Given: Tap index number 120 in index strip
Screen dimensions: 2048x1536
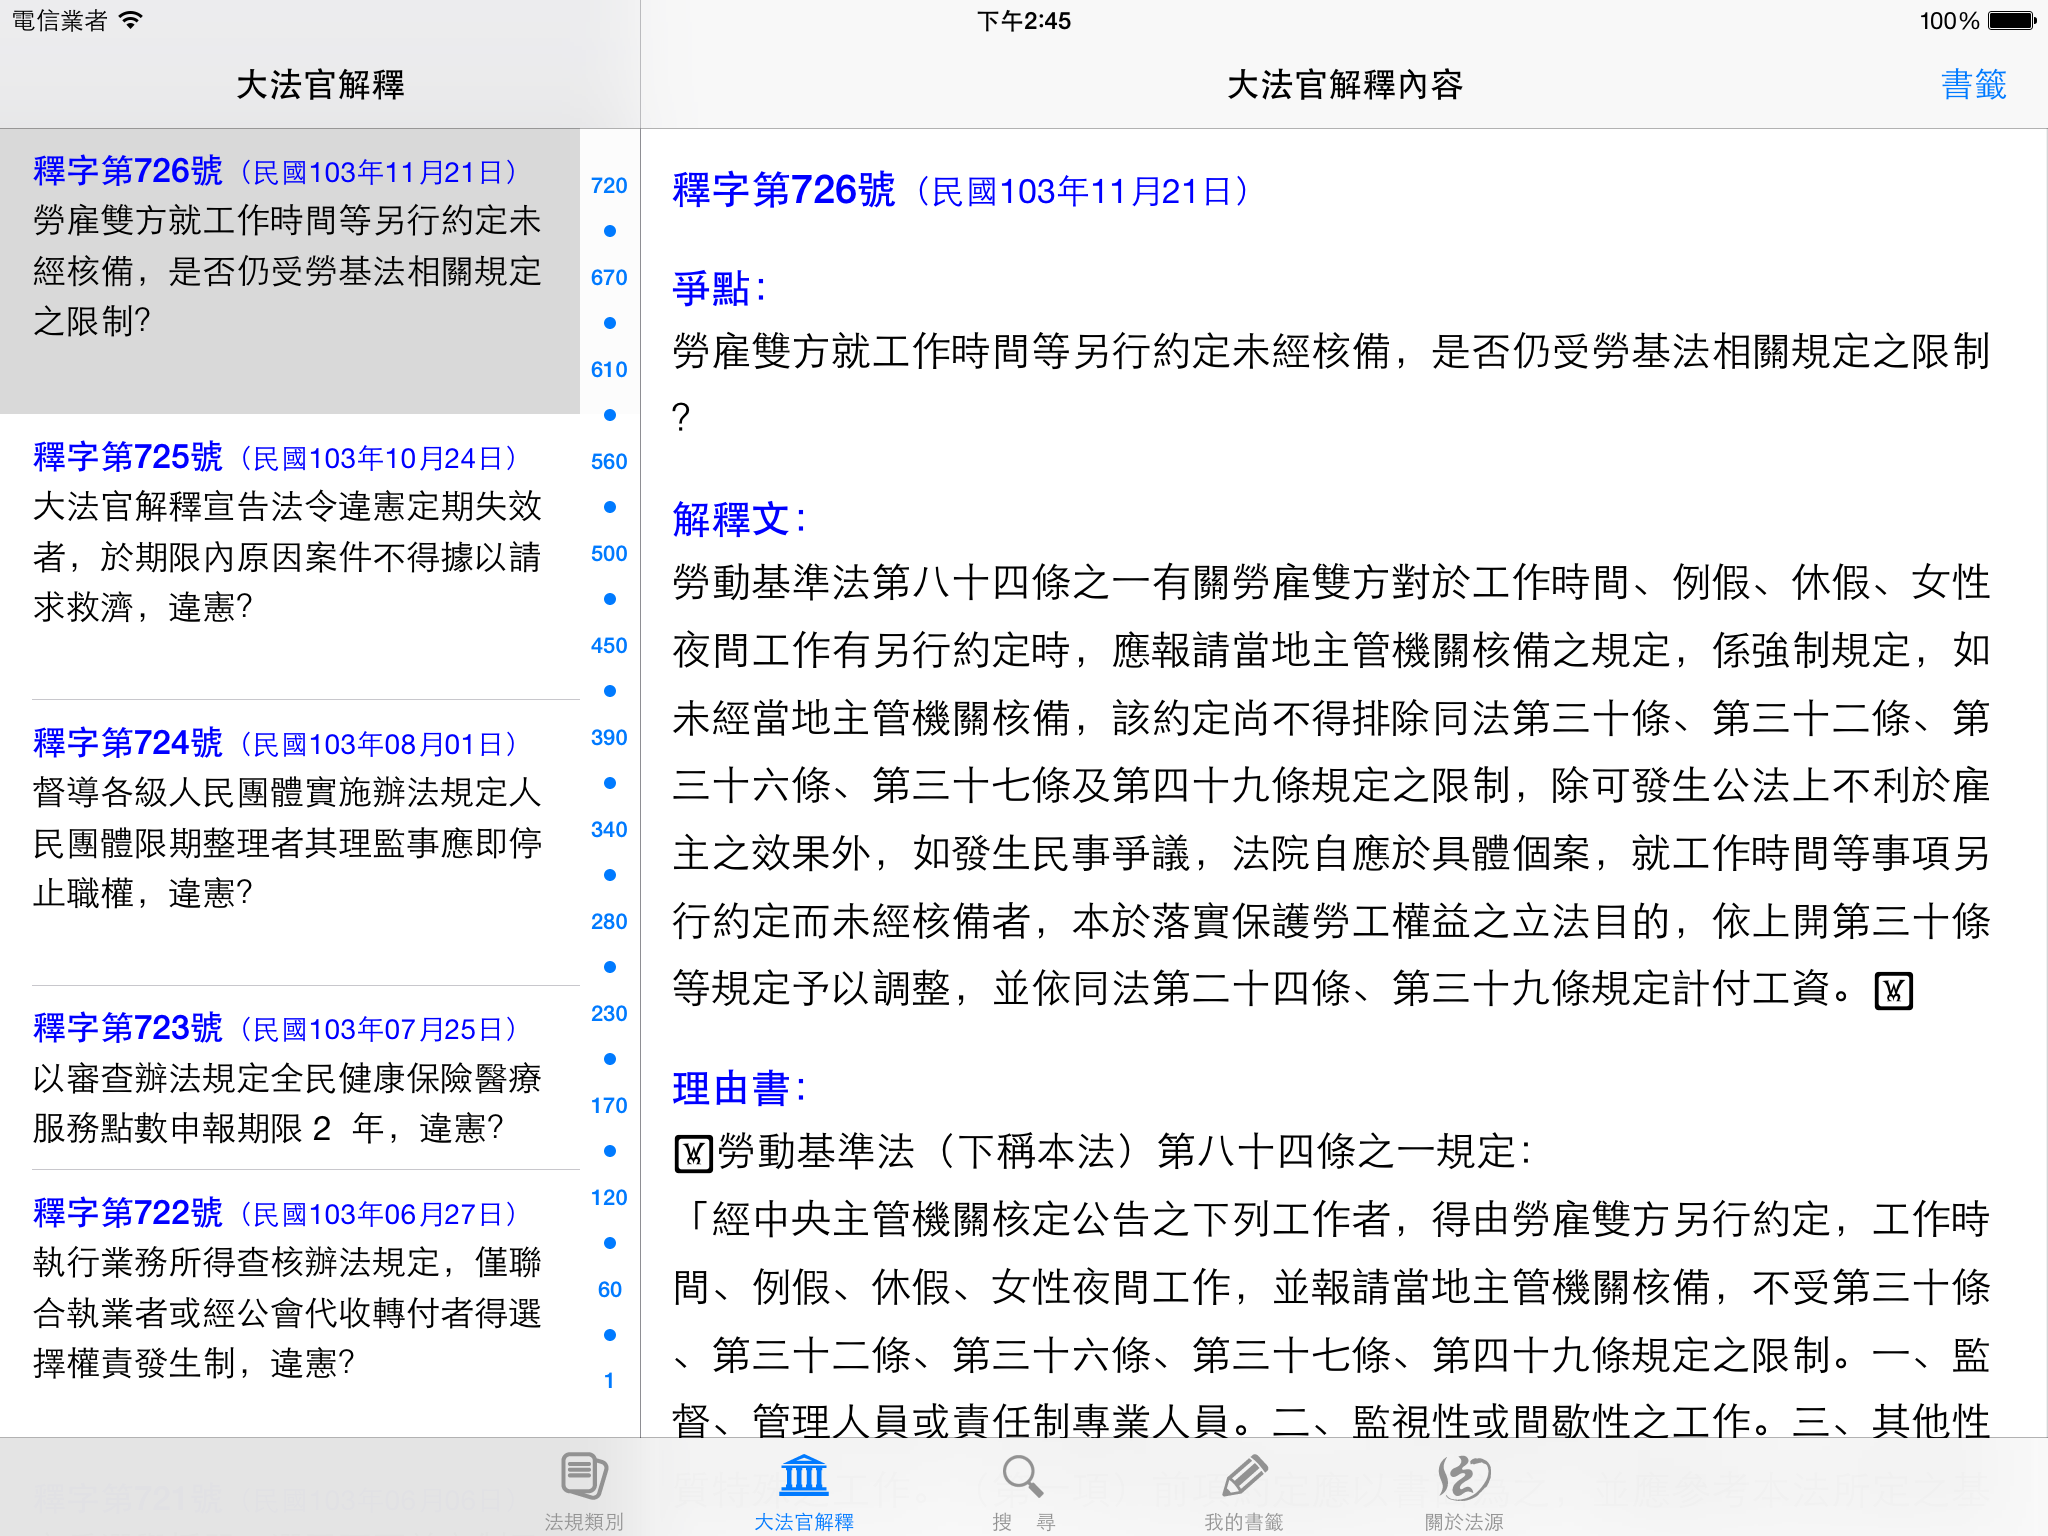Looking at the screenshot, I should (x=609, y=1198).
